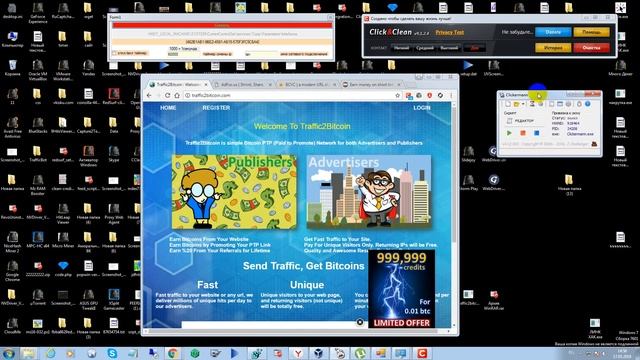Screen dimensions: 640x360
Task: Open the Chrome three-dot menu
Action: (x=451, y=96)
